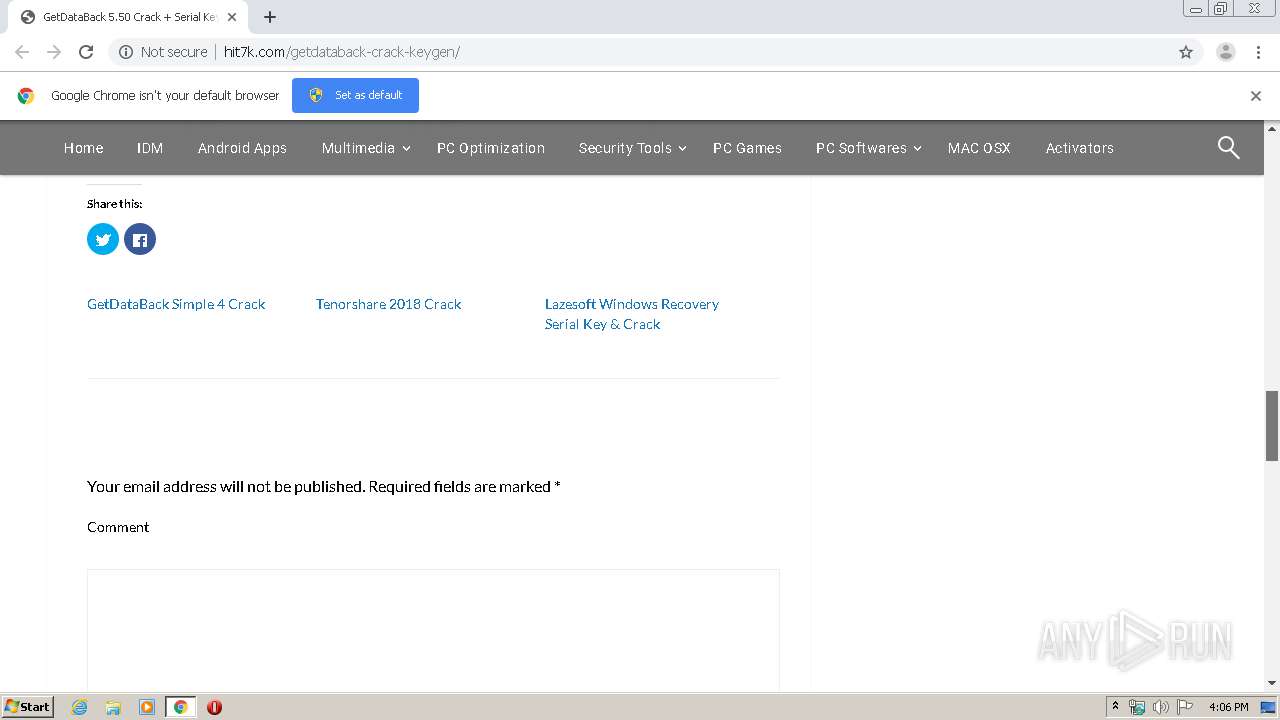1280x720 pixels.
Task: Open the PC Games menu item
Action: [747, 148]
